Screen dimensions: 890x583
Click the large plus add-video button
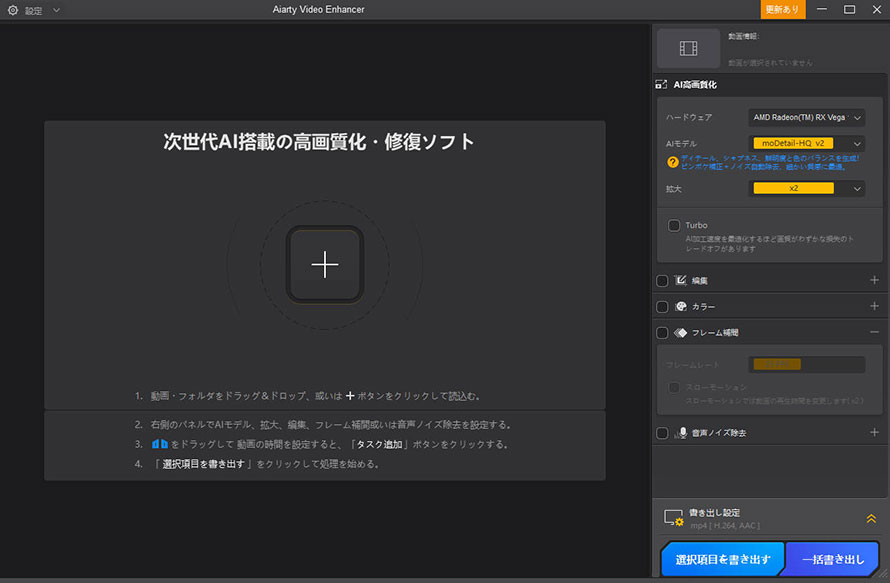[325, 264]
